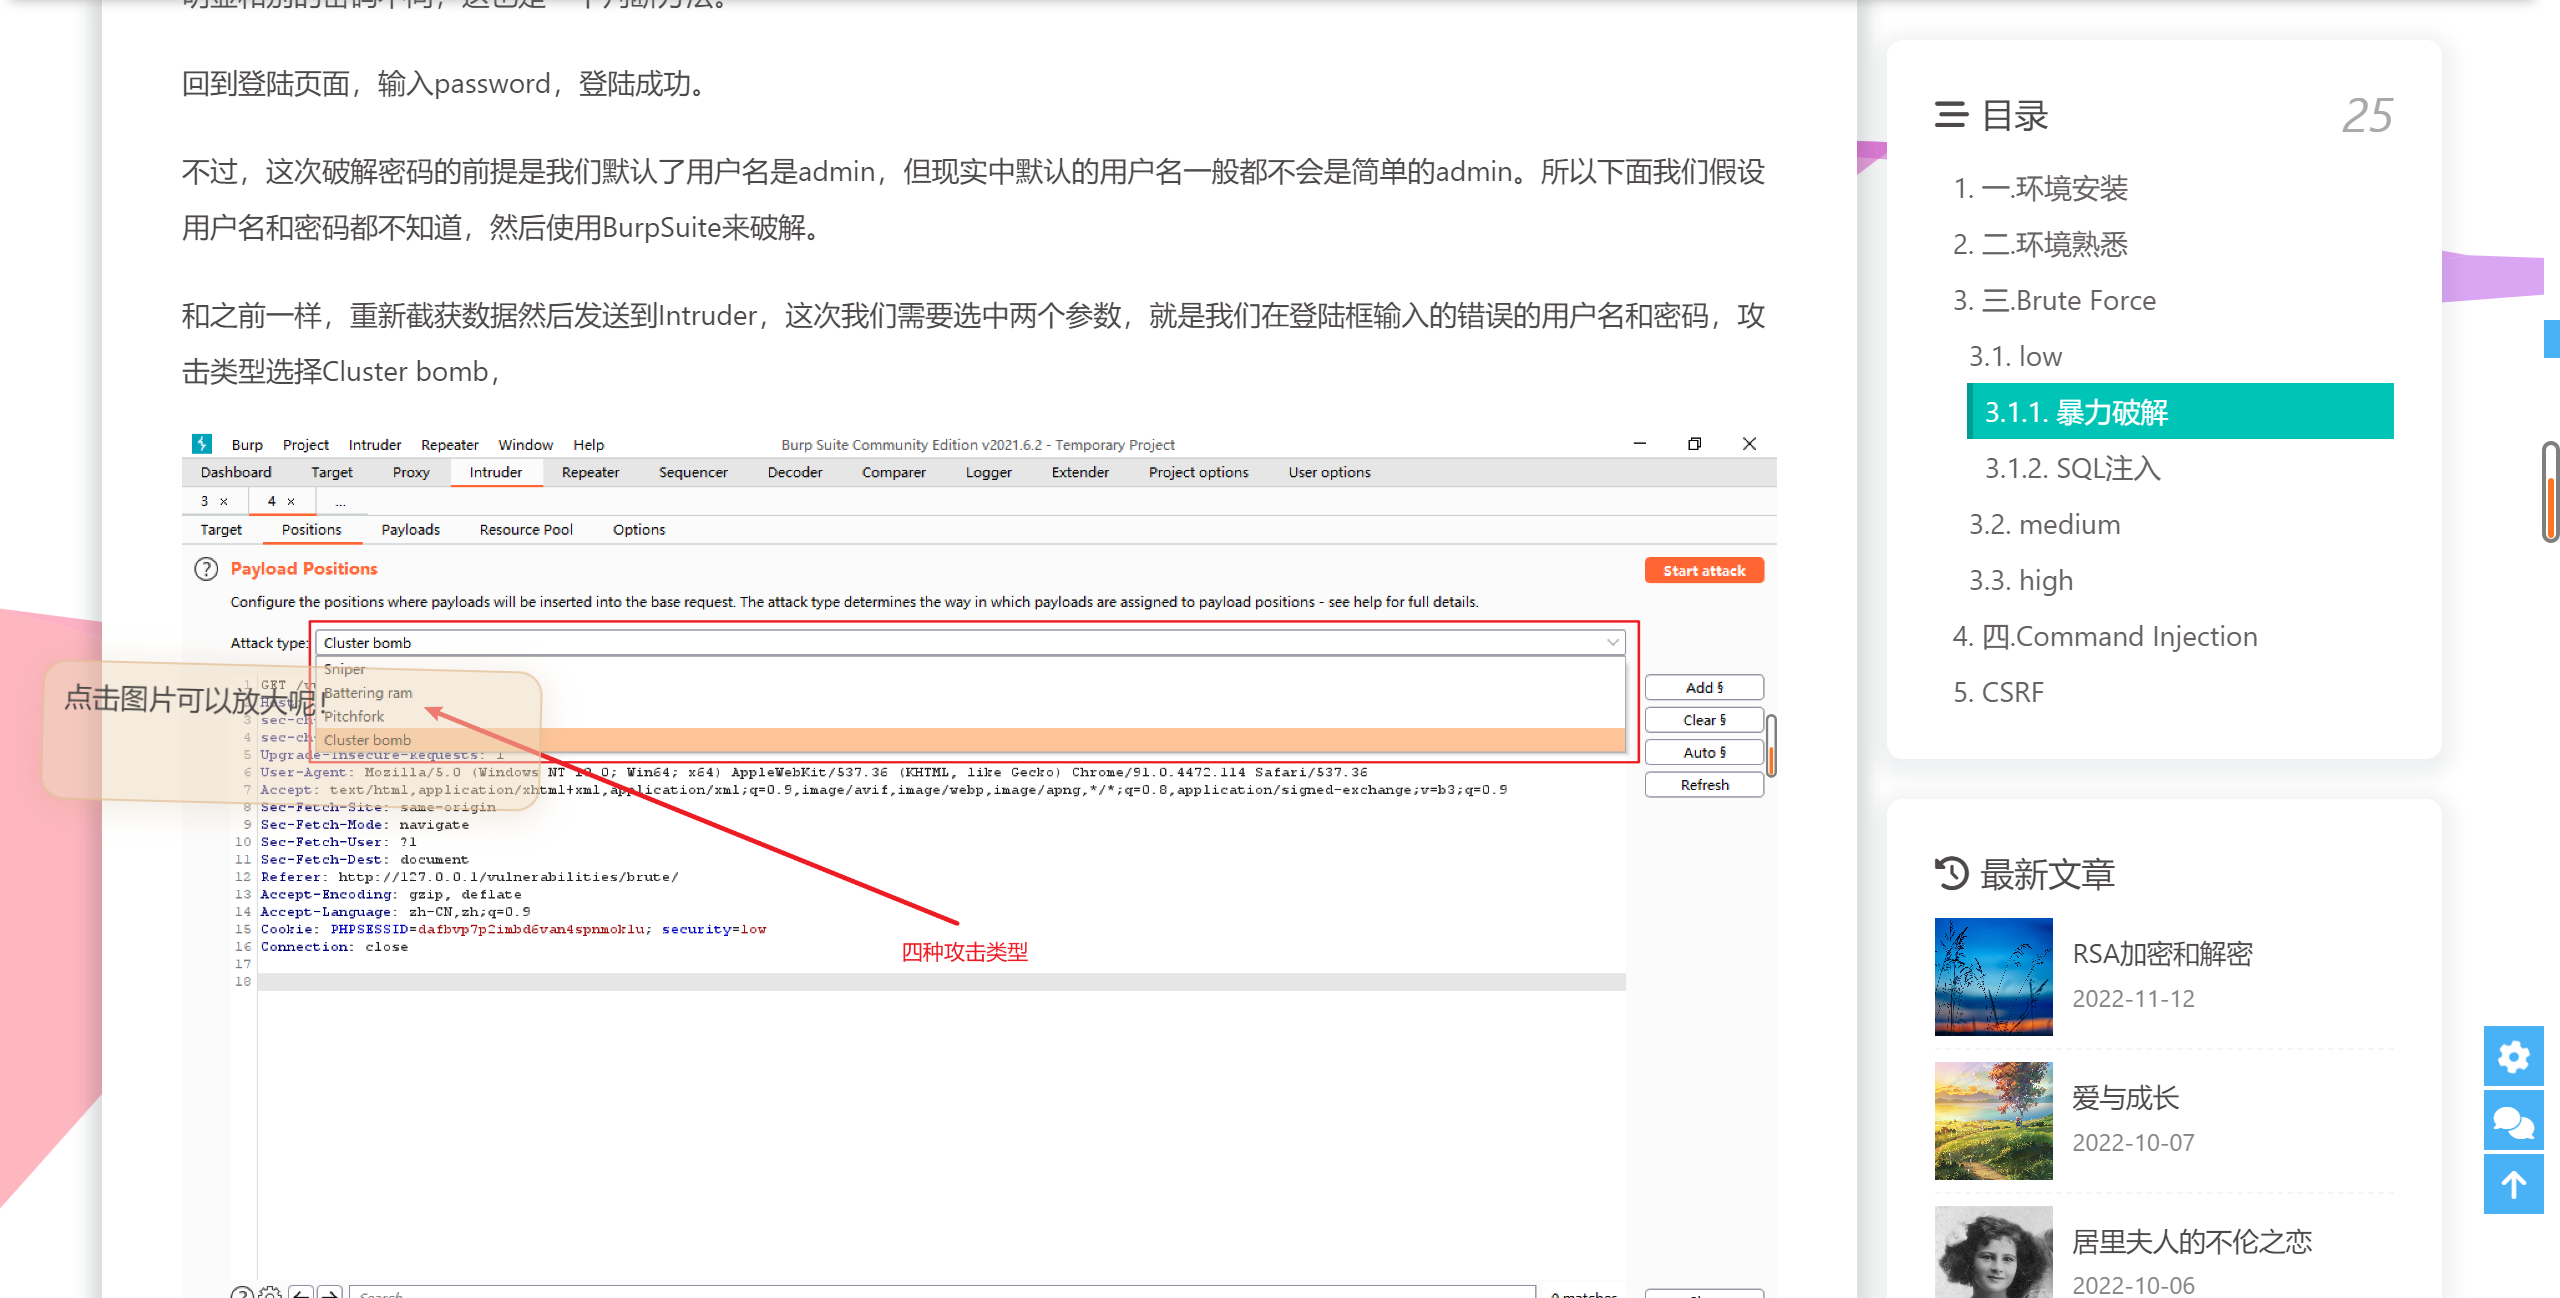Screen dimensions: 2560x1298
Task: Select highlighted 3.1.1. 暴力破解 entry
Action: pyautogui.click(x=2180, y=411)
